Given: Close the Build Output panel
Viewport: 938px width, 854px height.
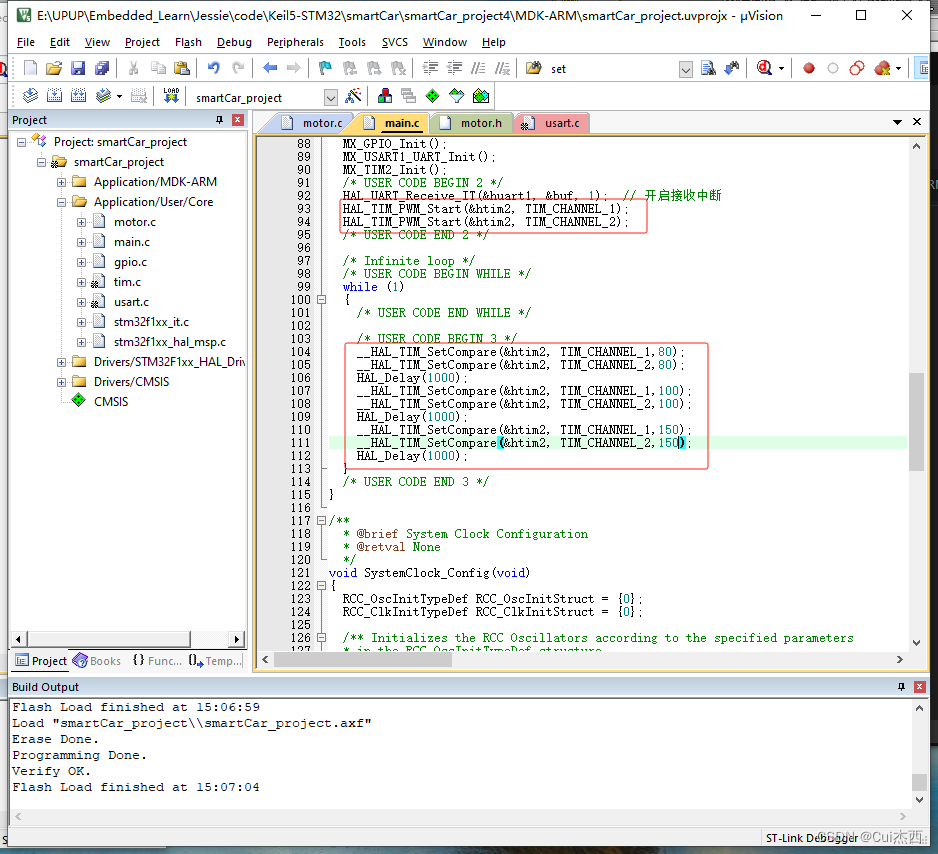Looking at the screenshot, I should (919, 687).
